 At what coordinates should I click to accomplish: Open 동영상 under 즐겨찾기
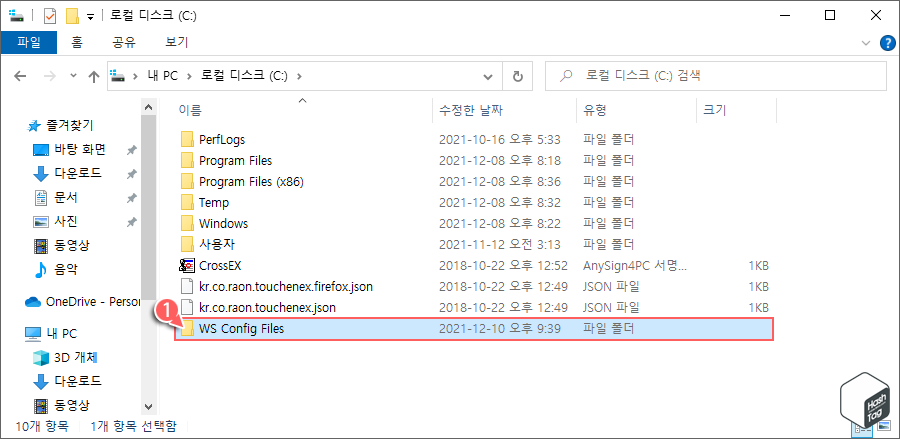[72, 246]
